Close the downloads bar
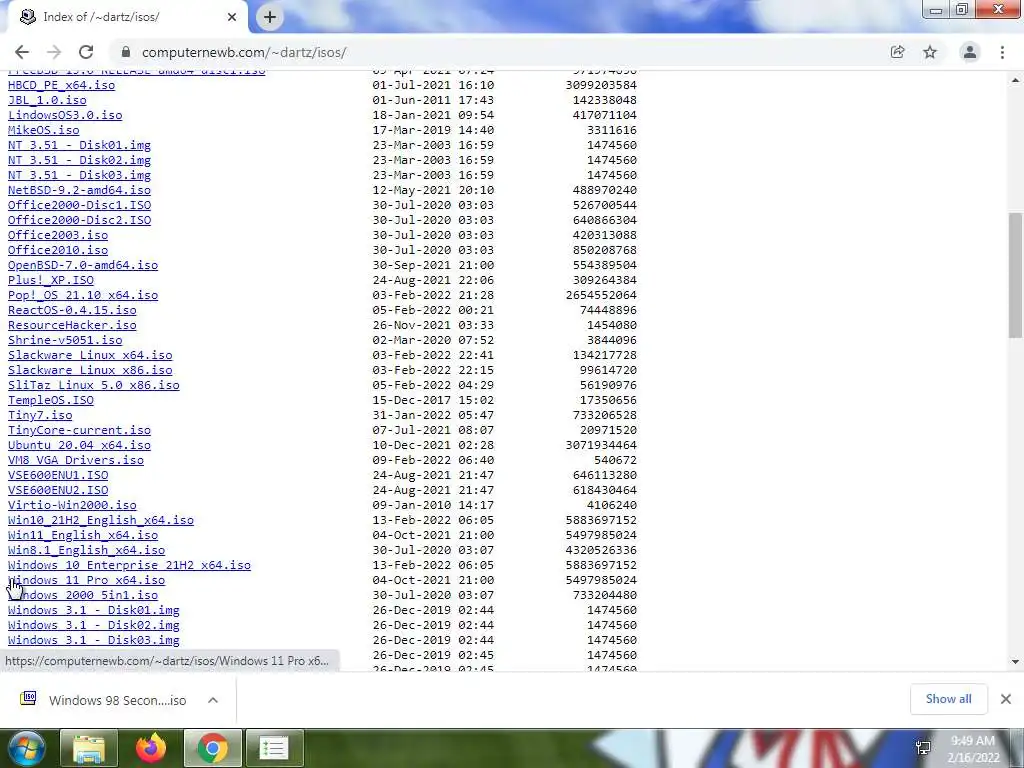 [1006, 699]
